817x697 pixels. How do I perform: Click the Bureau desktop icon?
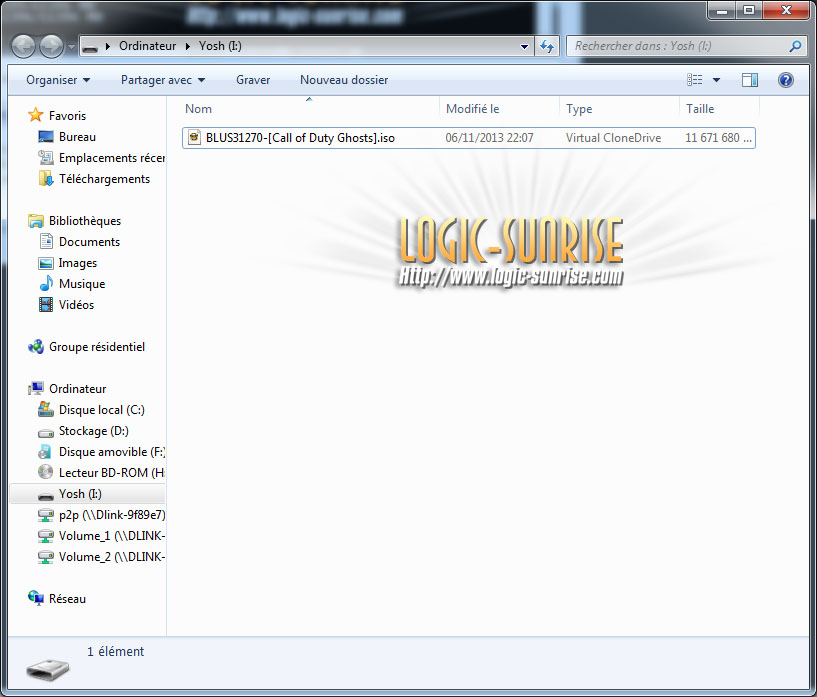click(x=46, y=136)
